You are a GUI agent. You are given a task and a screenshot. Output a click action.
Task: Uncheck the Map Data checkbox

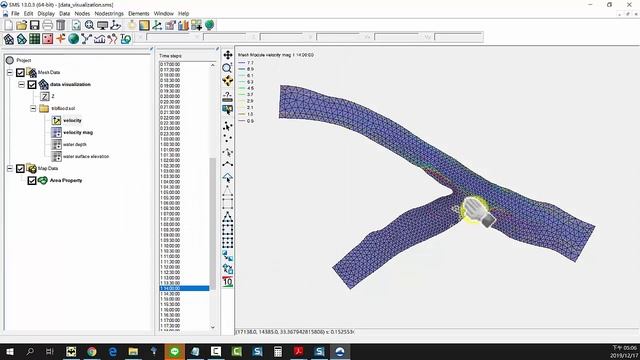point(20,169)
